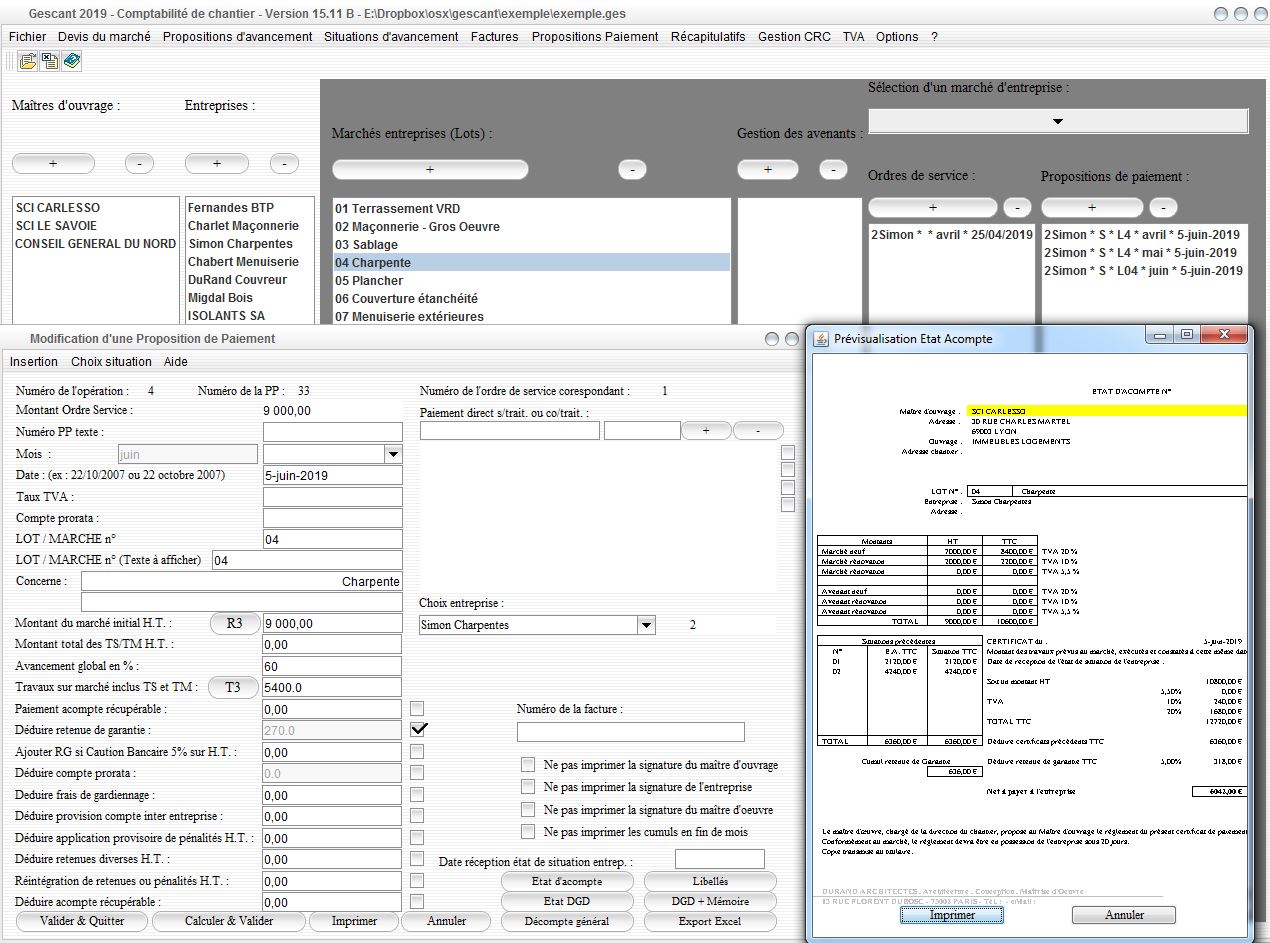Enable Ne pas imprimer signature du maître d'ouvrage

pyautogui.click(x=528, y=765)
